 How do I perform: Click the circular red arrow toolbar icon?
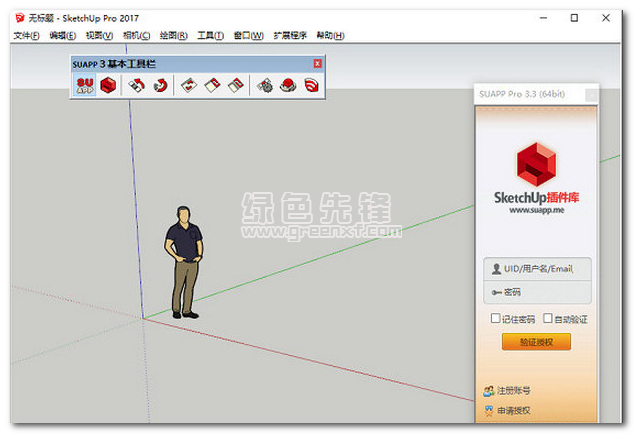161,85
